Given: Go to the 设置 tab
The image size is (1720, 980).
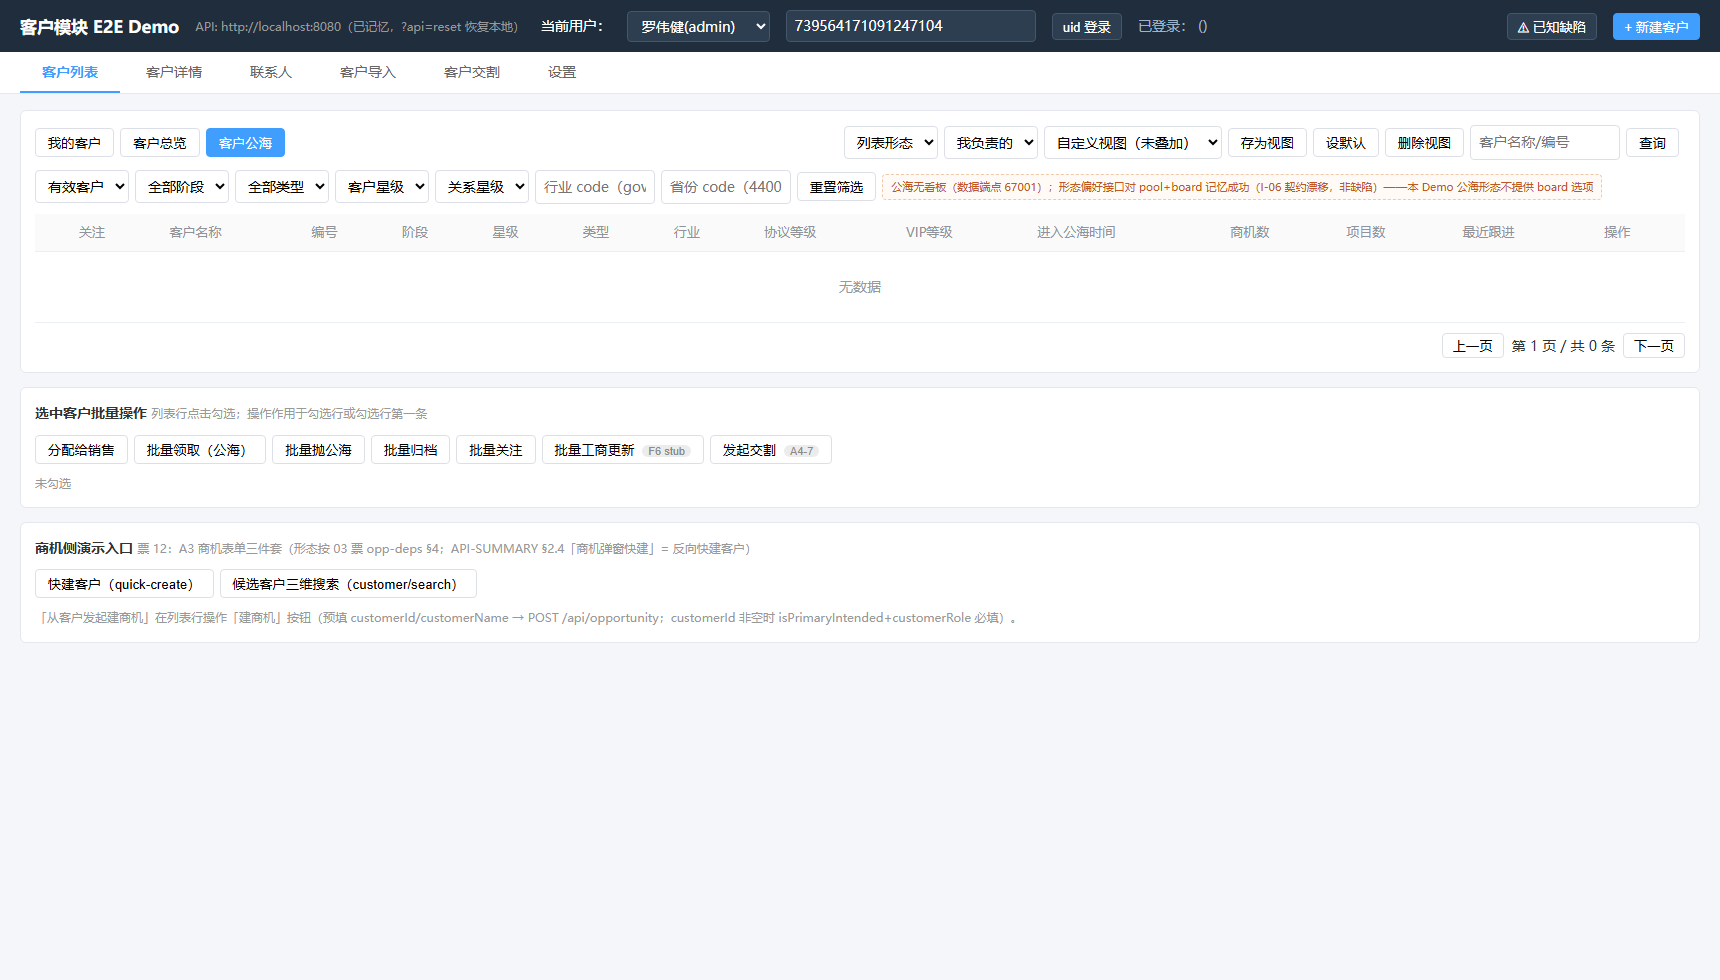Looking at the screenshot, I should [562, 72].
